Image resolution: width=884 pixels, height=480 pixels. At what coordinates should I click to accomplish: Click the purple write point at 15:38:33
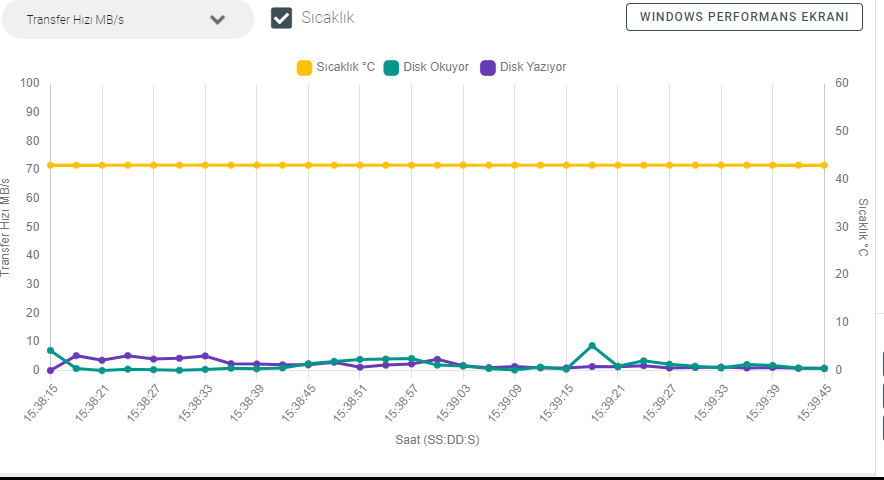[x=205, y=356]
